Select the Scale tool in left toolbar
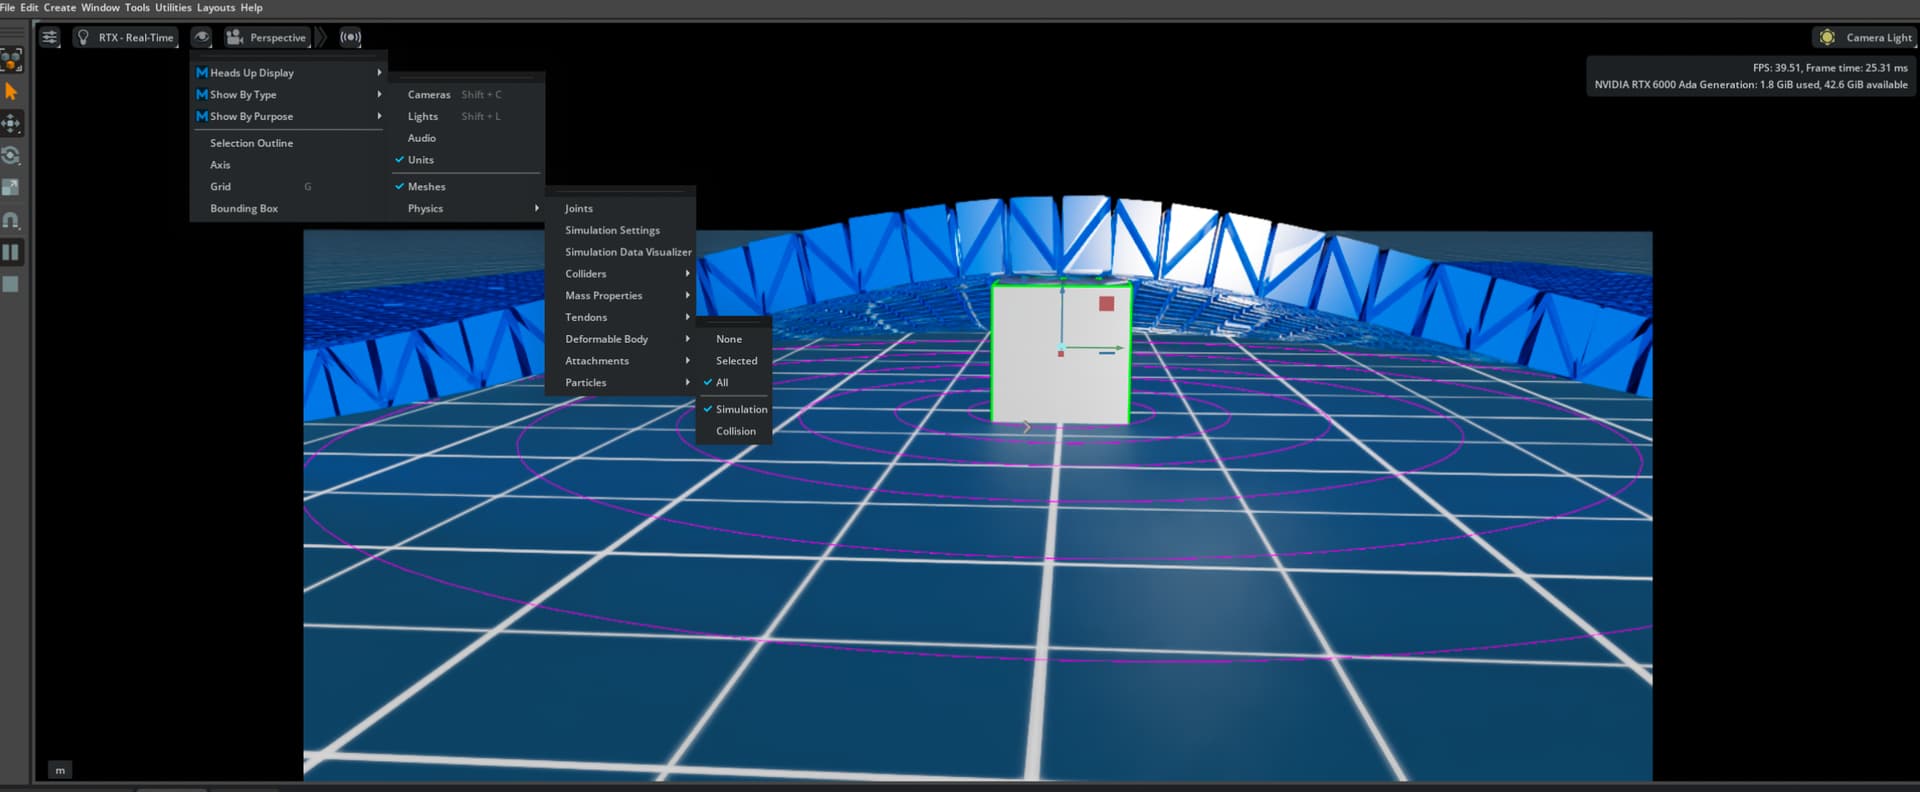1920x792 pixels. point(11,188)
